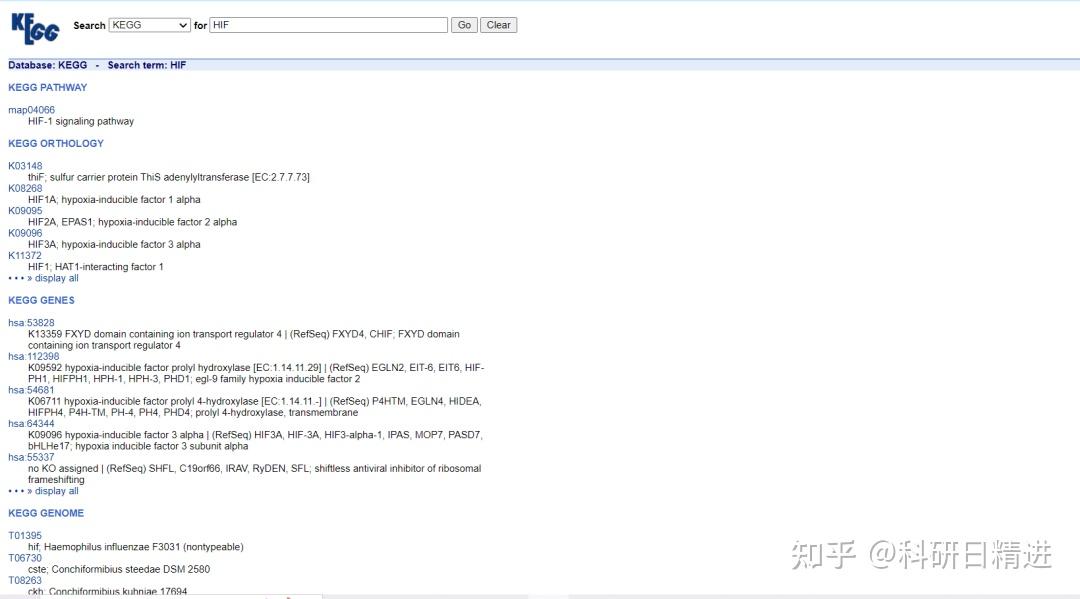Click text 'Conchiformibius steedae DSM 2580'
1080x599 pixels.
click(131, 569)
